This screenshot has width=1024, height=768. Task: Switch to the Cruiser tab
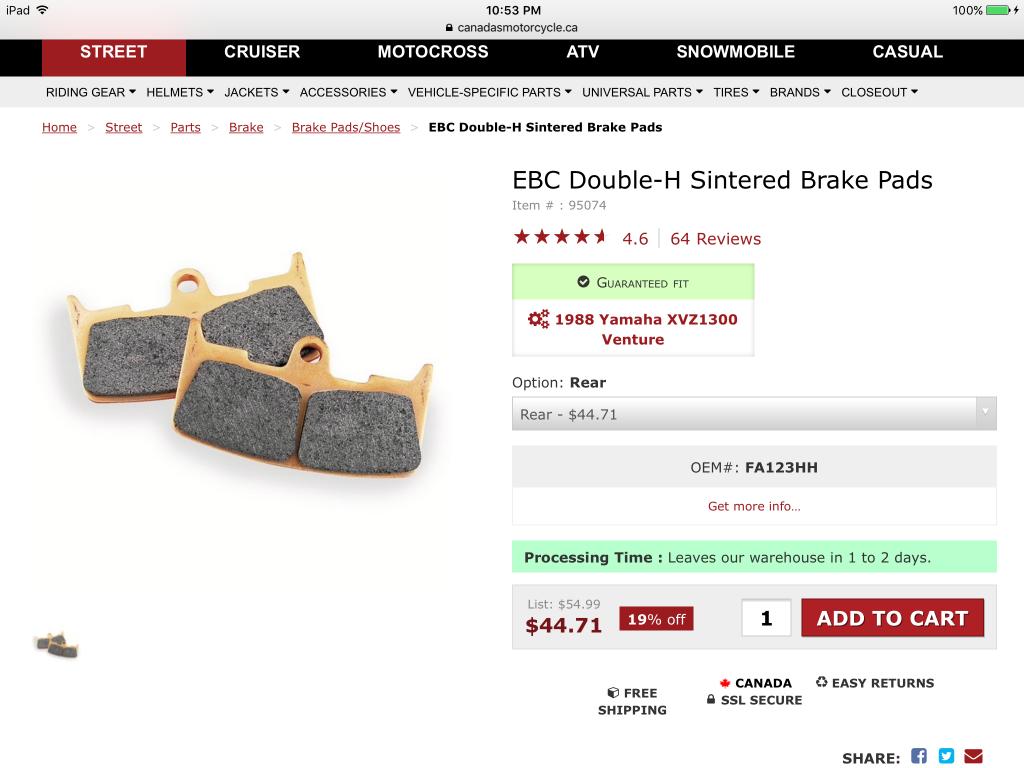click(x=262, y=52)
